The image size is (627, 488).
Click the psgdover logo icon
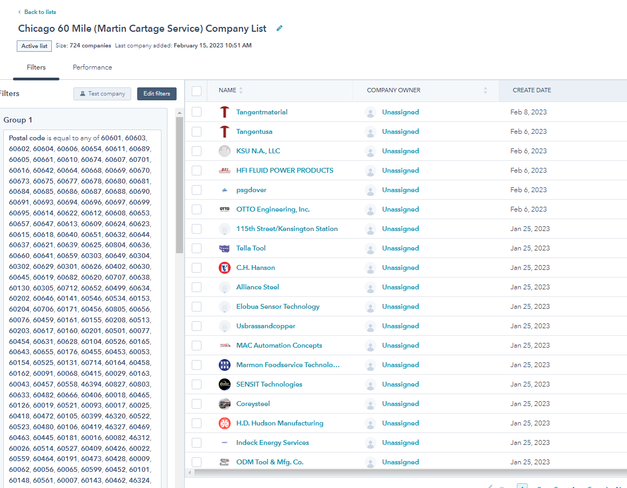[225, 190]
